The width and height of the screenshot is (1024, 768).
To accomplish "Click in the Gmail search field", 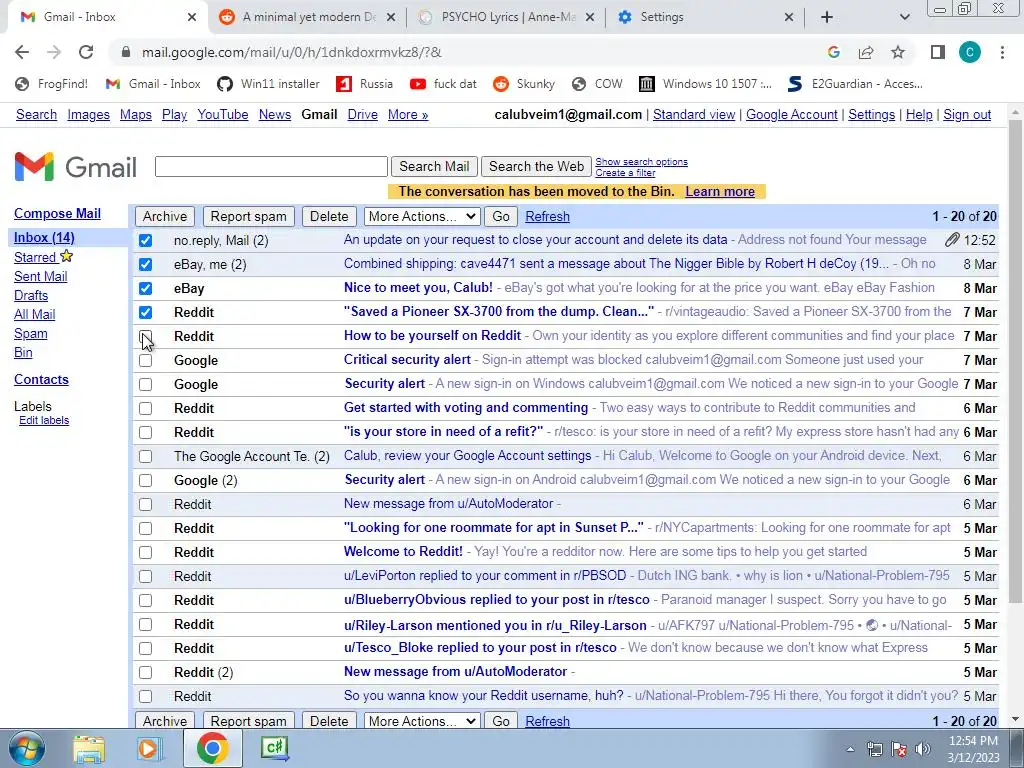I will pos(271,167).
